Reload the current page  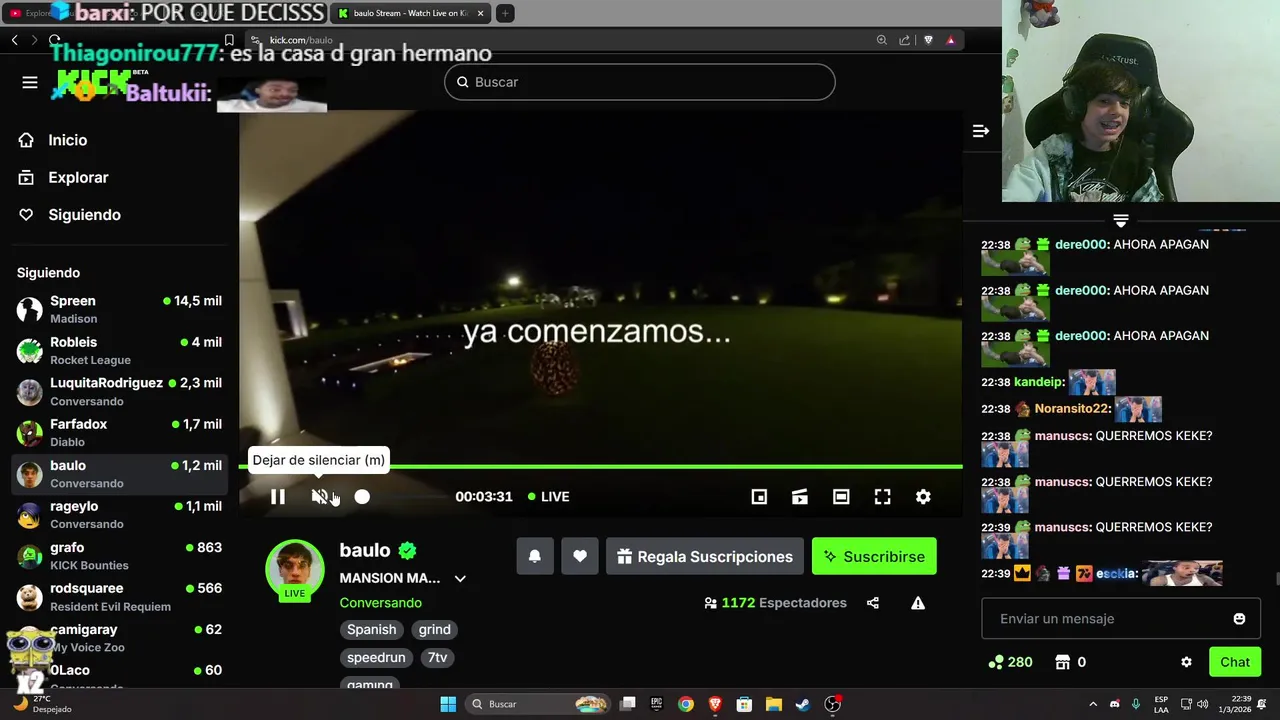[54, 40]
